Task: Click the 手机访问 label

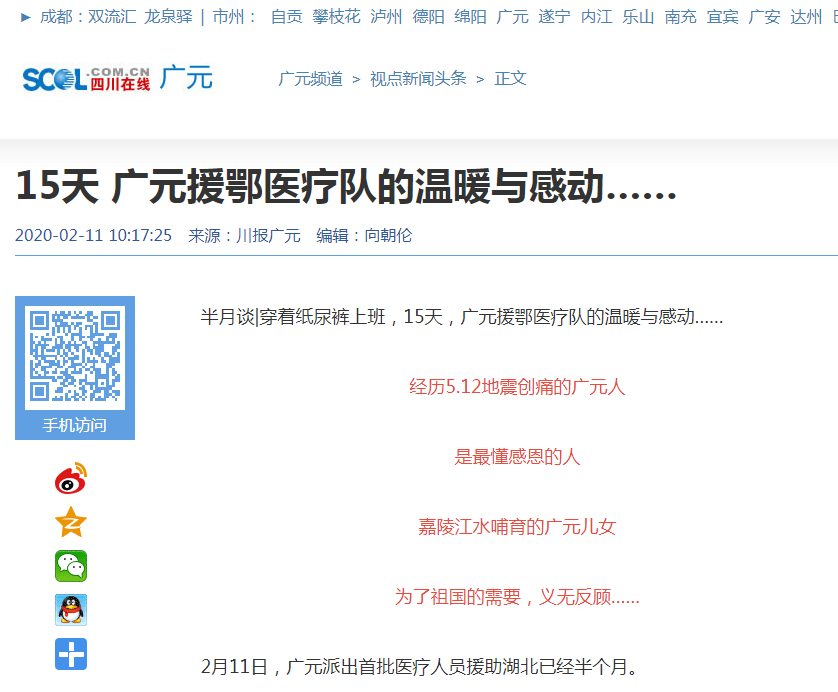Action: point(75,425)
